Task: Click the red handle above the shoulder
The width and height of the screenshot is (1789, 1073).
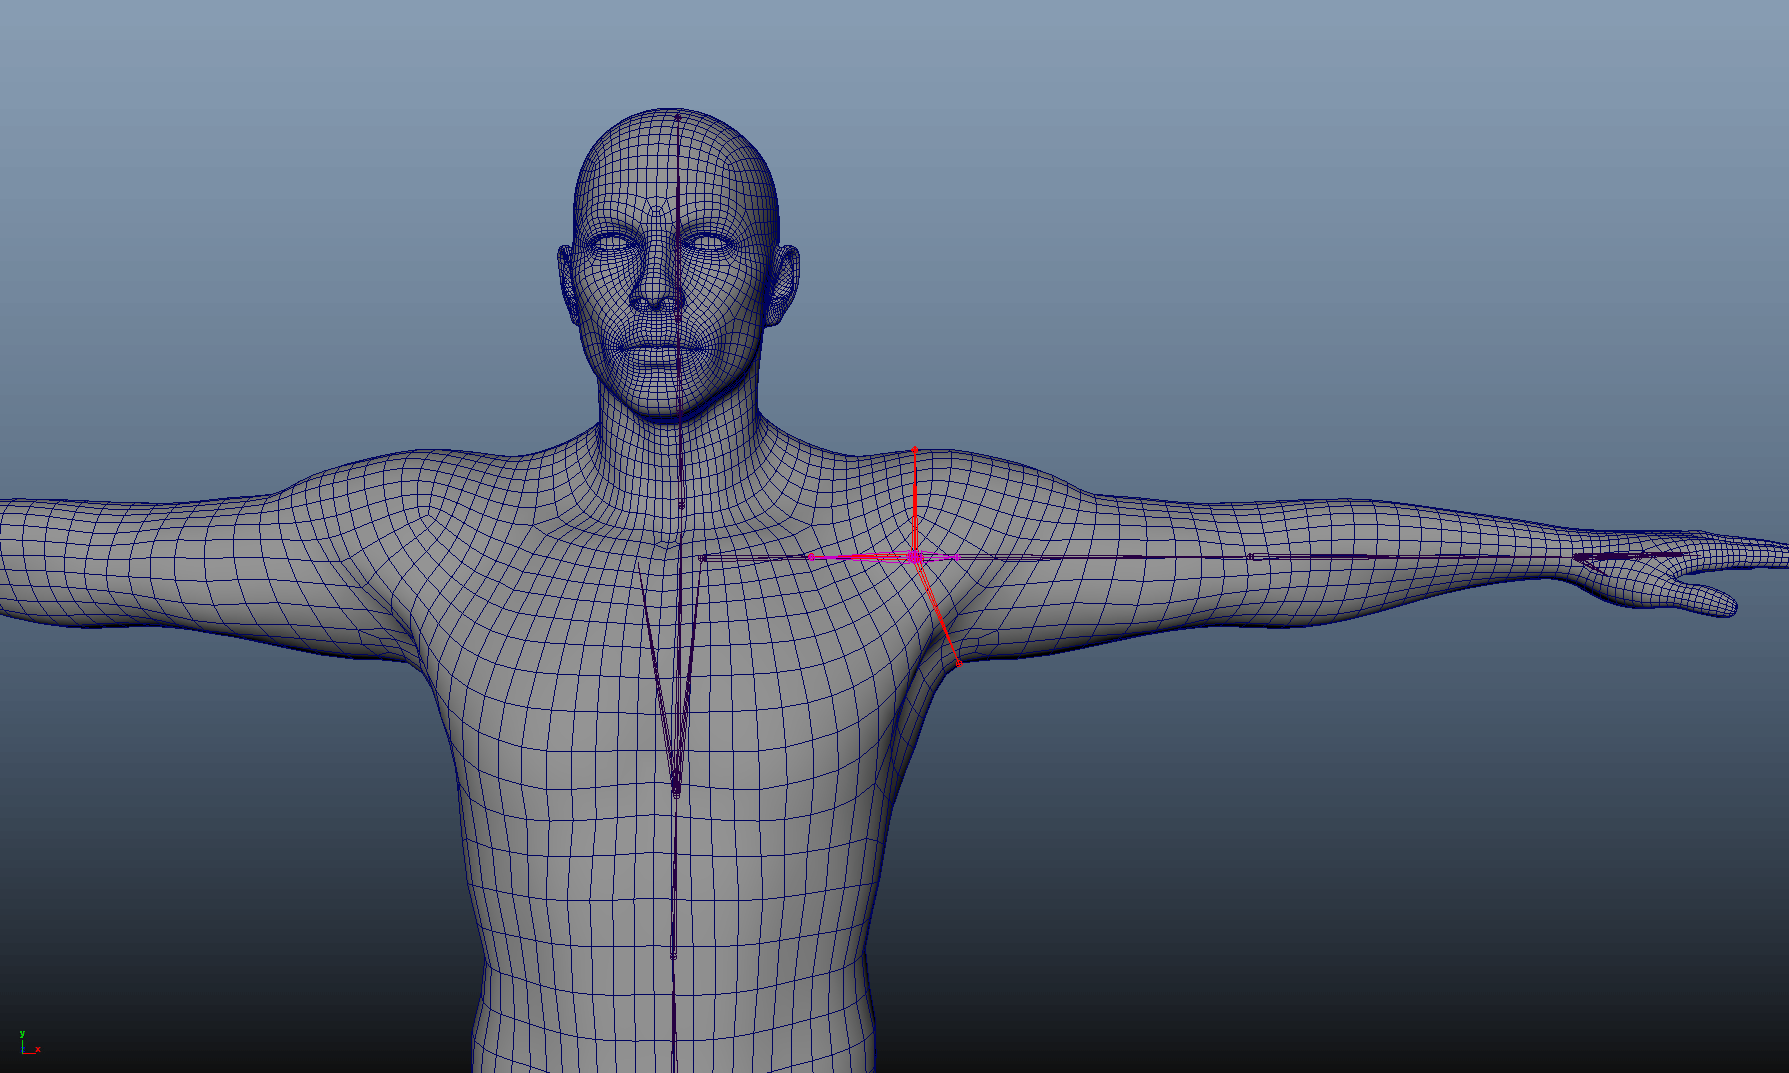Action: [x=914, y=451]
